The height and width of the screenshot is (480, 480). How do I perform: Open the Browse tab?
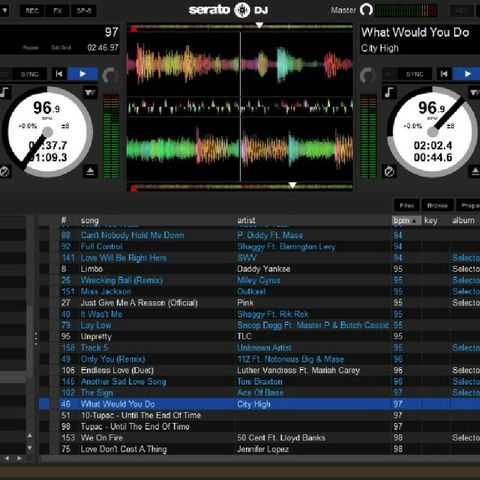point(437,205)
